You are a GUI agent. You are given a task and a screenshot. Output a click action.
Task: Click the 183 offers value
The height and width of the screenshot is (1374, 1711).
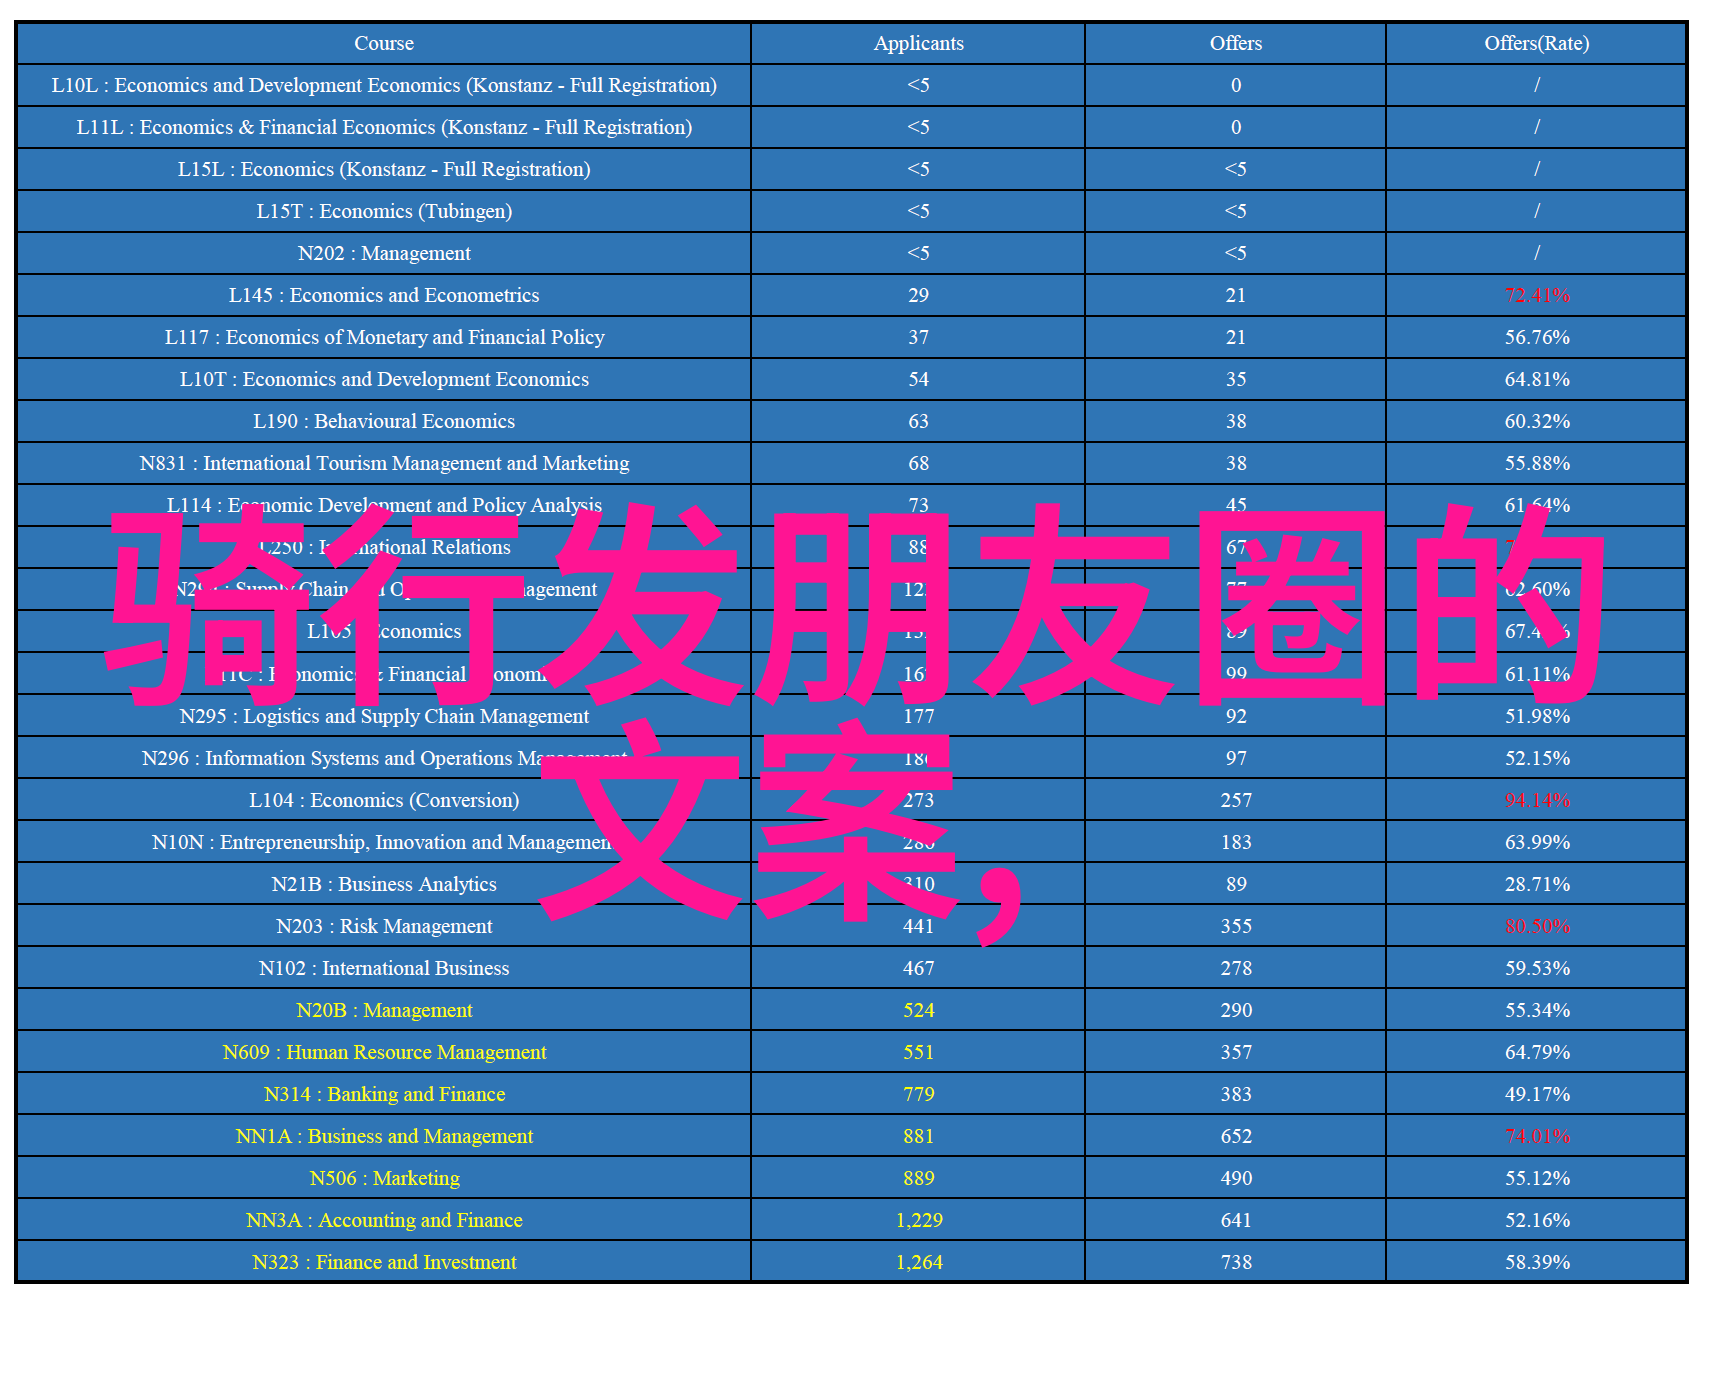(x=1236, y=842)
